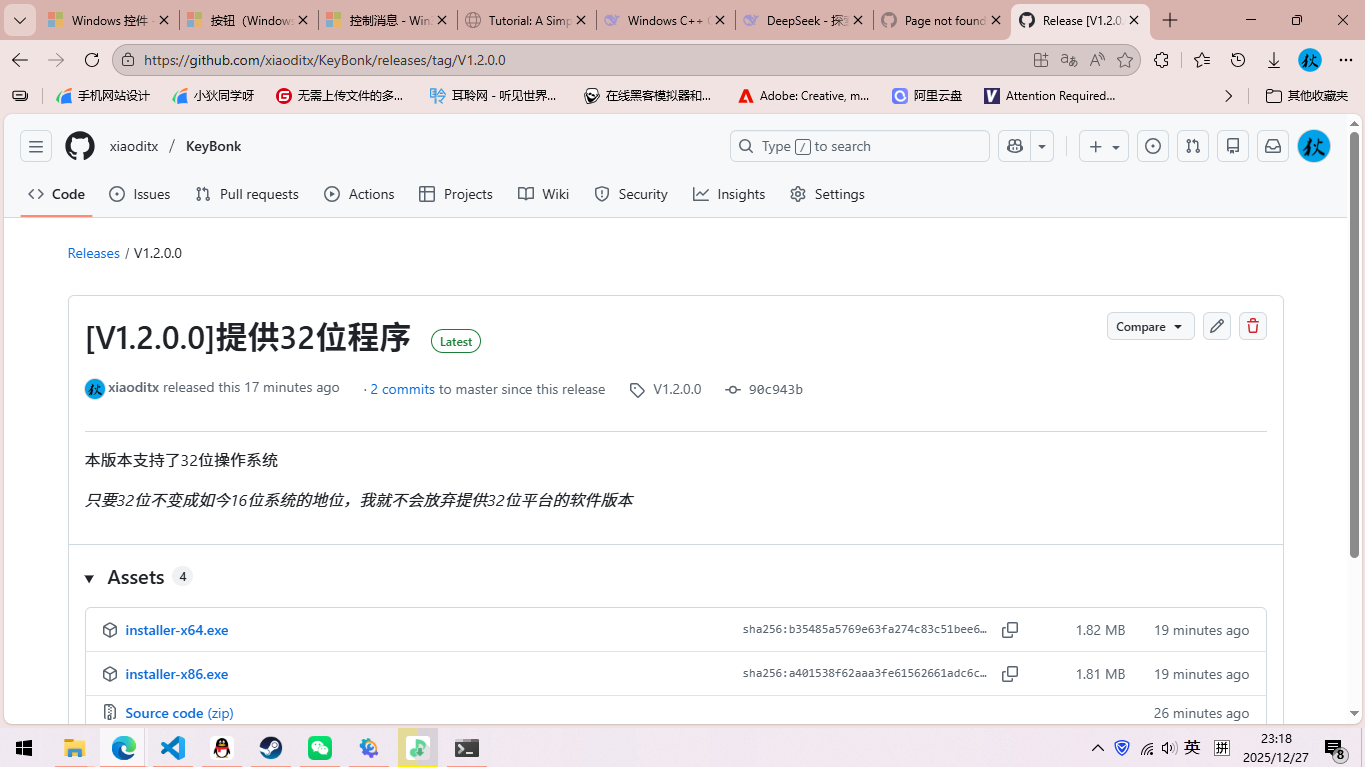
Task: Download installer-x86.exe
Action: [x=177, y=674]
